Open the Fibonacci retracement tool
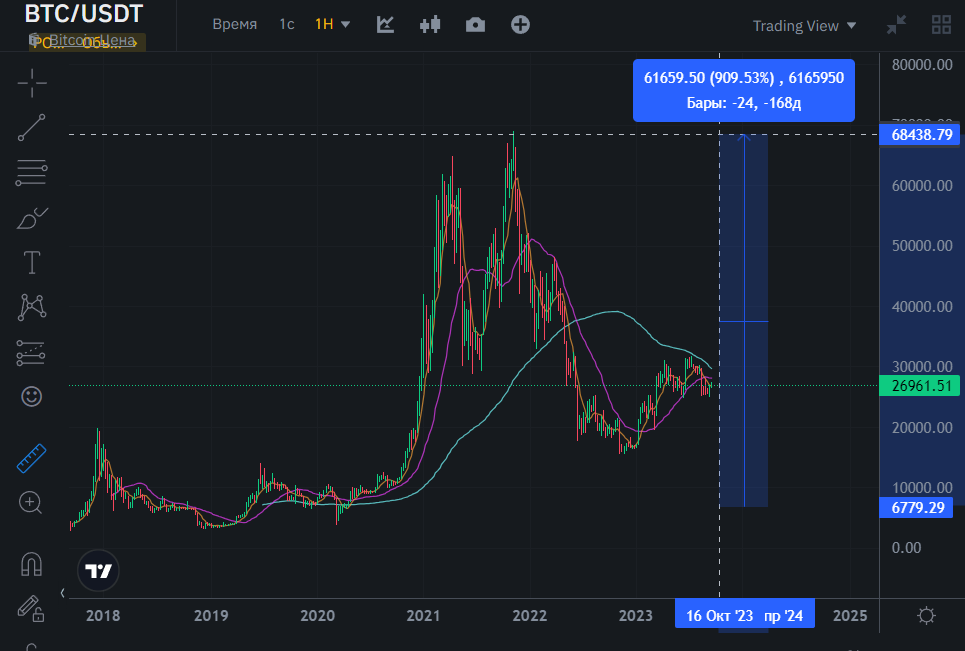 pyautogui.click(x=31, y=173)
